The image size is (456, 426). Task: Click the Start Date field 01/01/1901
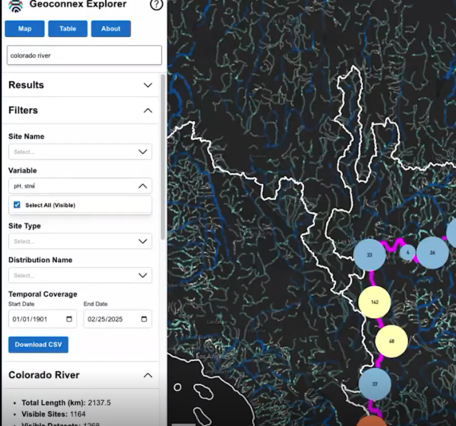tap(43, 319)
